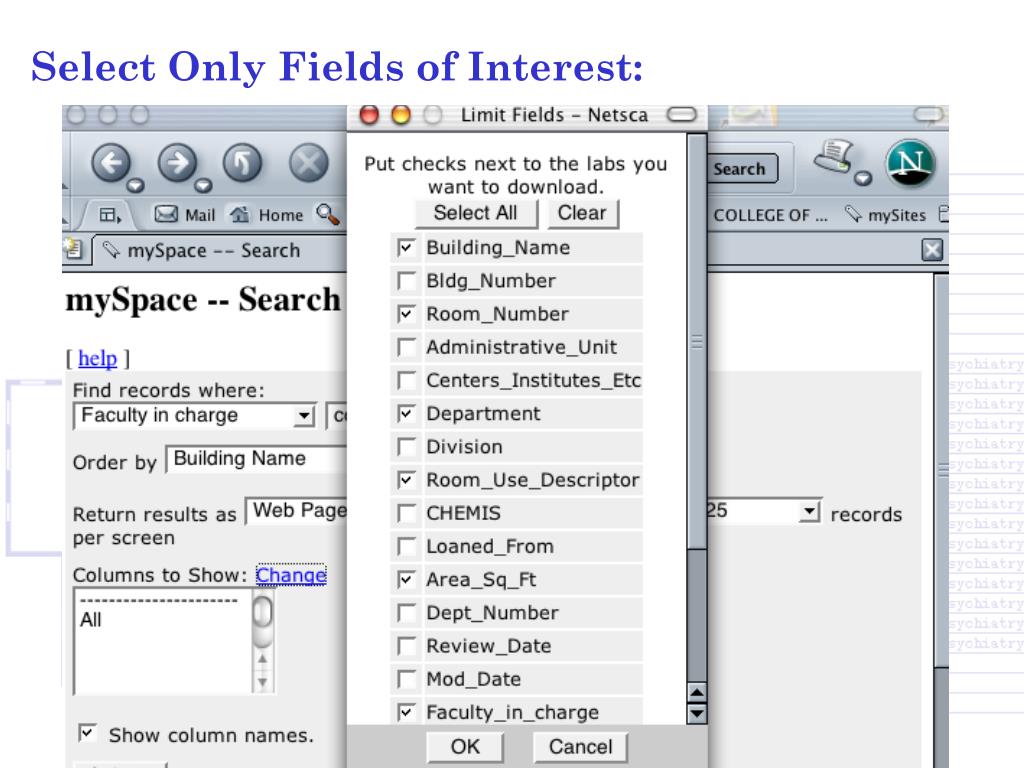Click the toolbar collapse pill of Limit Fields window
This screenshot has width=1024, height=768.
(x=682, y=115)
